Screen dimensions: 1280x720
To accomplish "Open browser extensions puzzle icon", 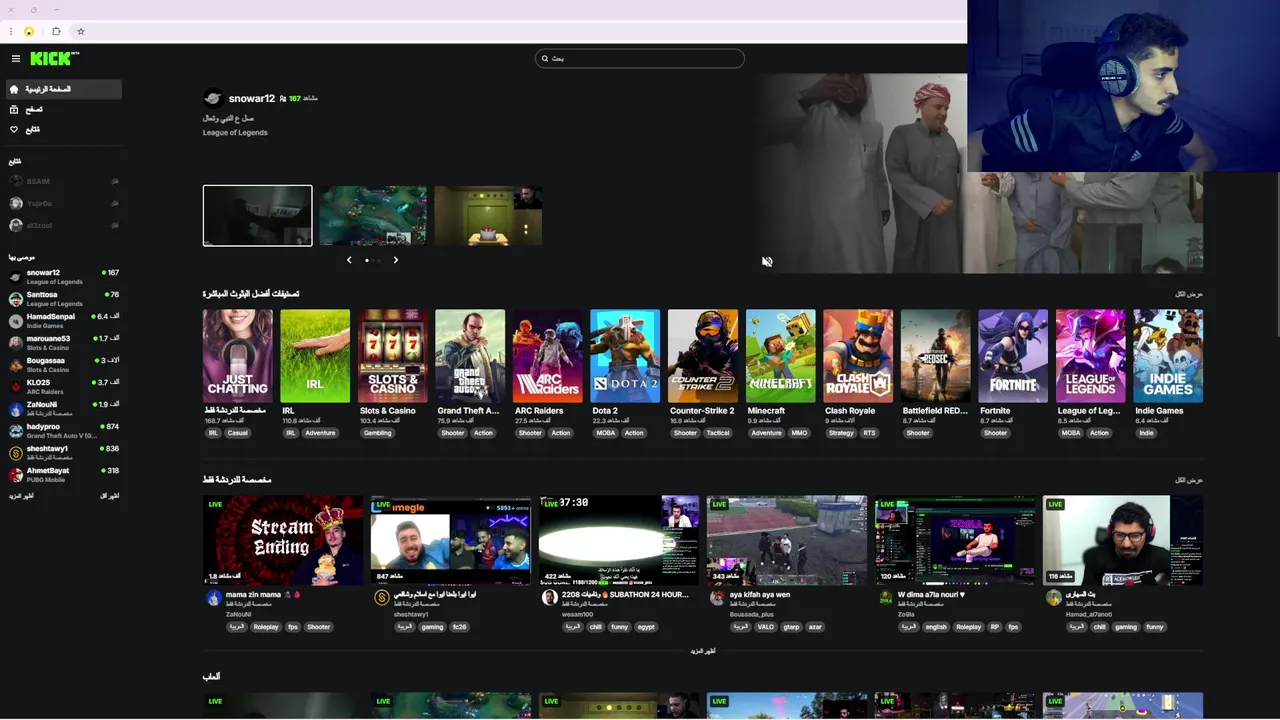I will click(x=56, y=32).
